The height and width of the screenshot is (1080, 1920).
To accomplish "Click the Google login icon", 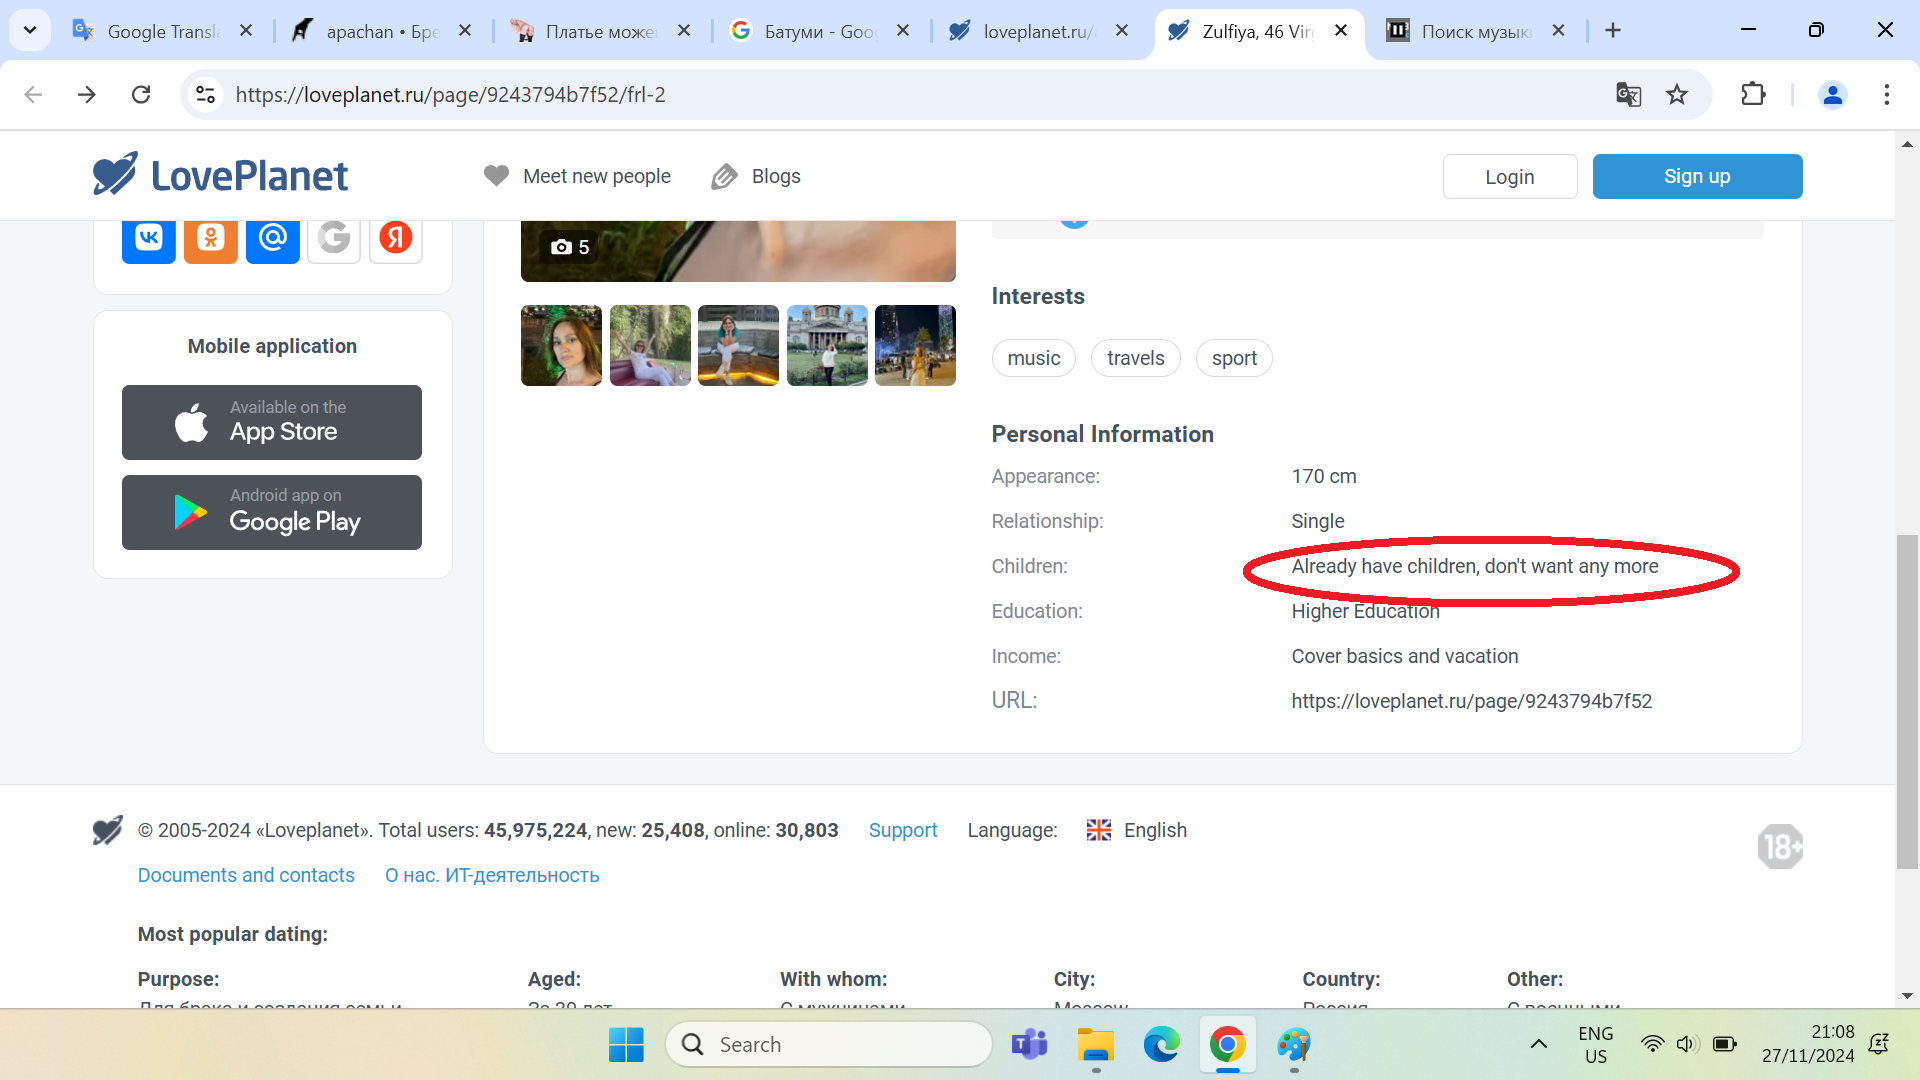I will coord(334,238).
